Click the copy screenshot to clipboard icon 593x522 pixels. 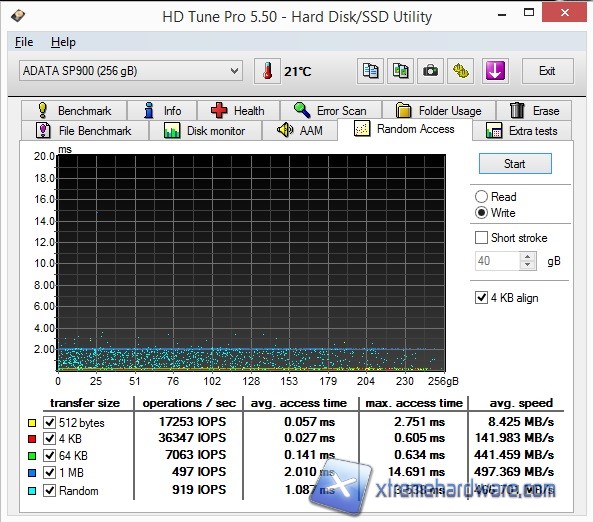[401, 71]
